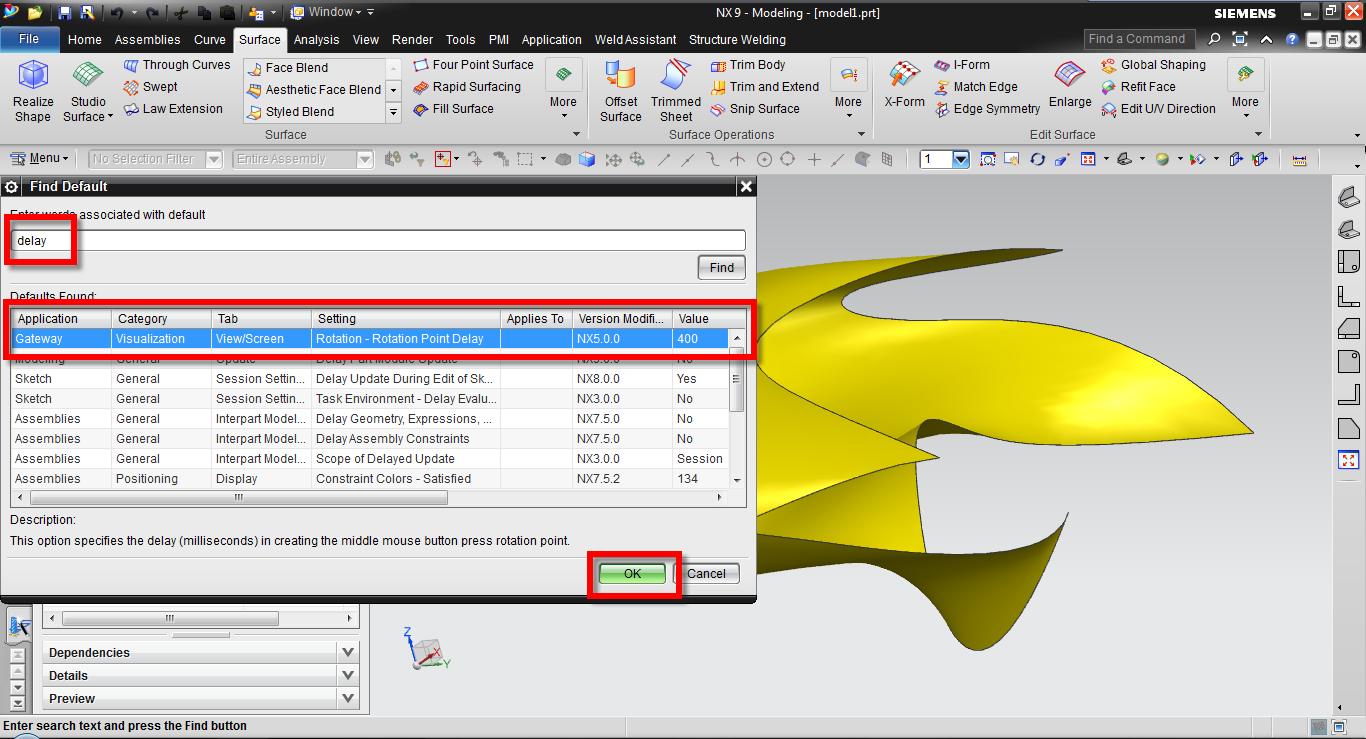Select the Swept surface tool
Image resolution: width=1366 pixels, height=739 pixels.
coord(150,87)
